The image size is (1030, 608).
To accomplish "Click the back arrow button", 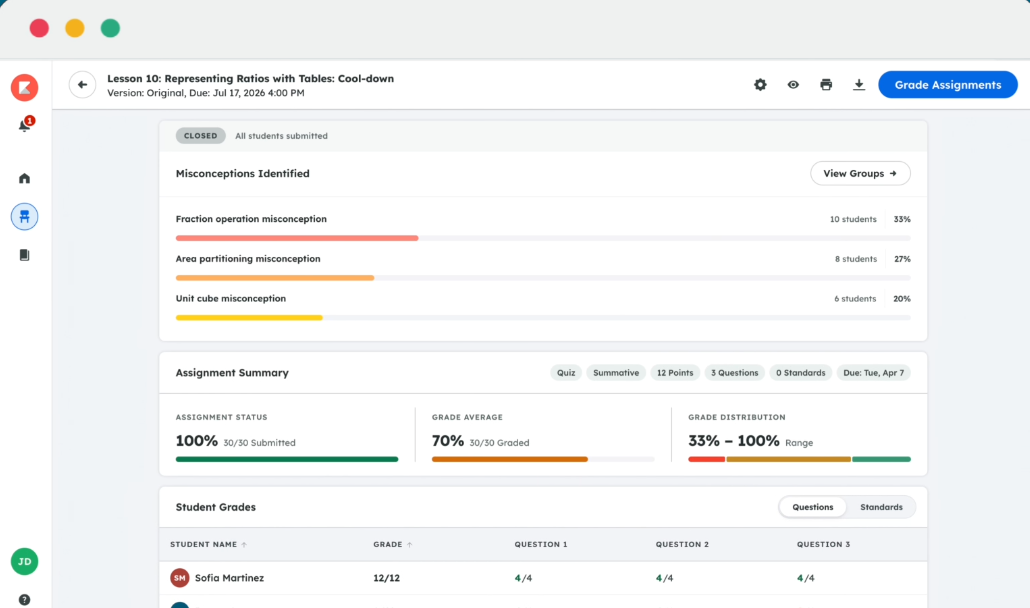I will (82, 85).
